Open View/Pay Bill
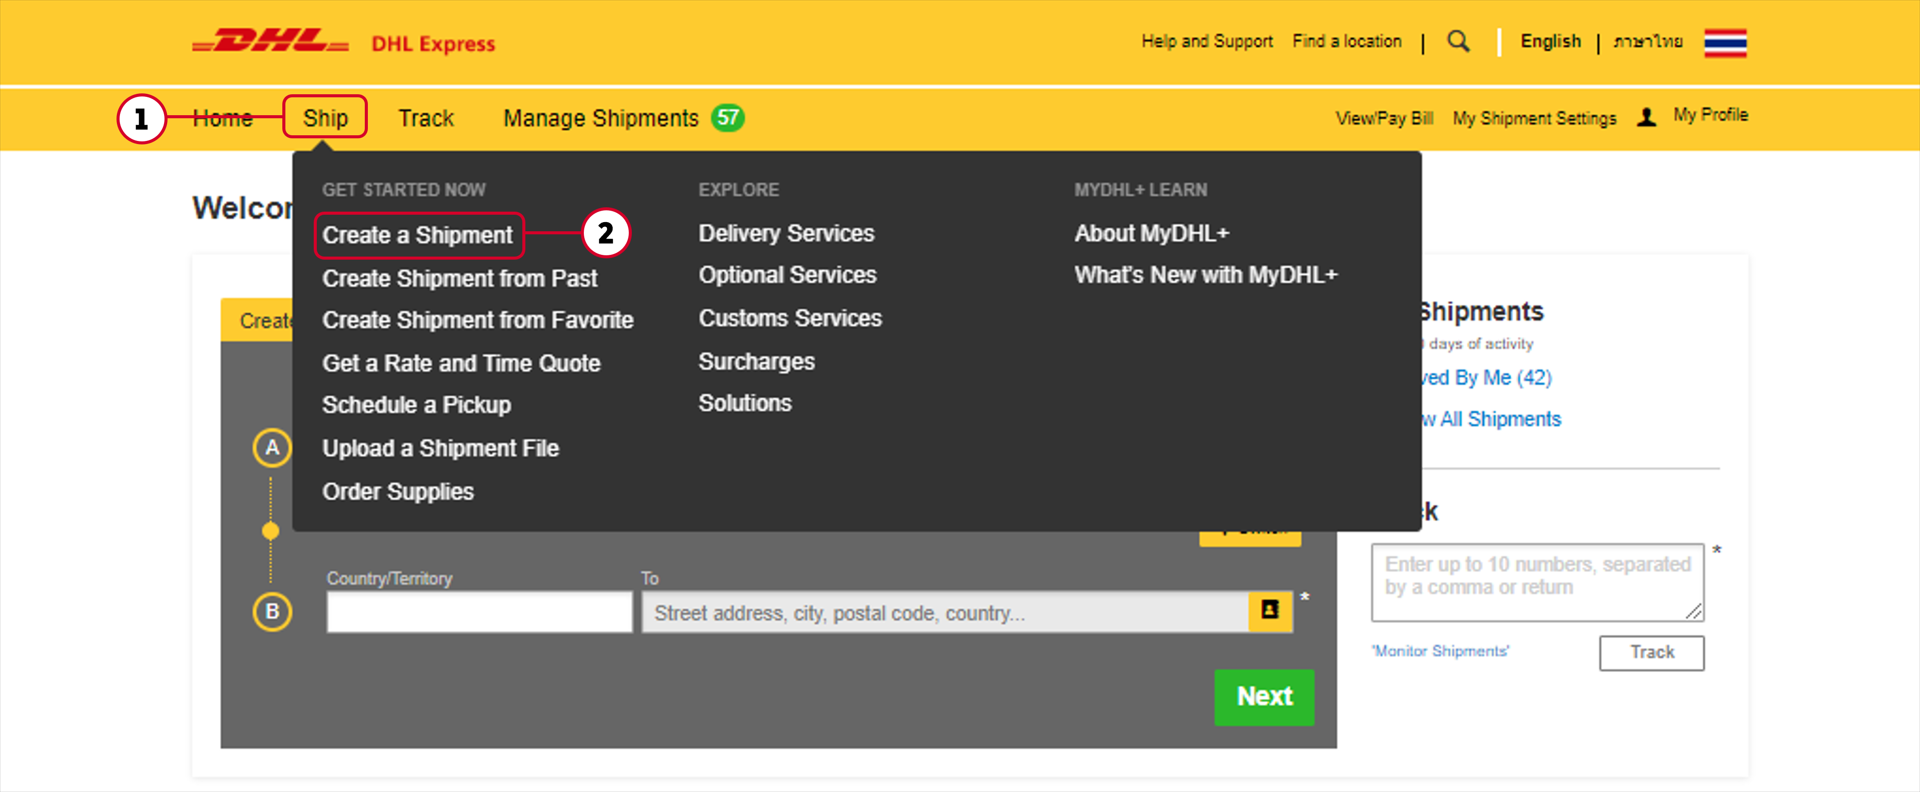1920x792 pixels. click(1384, 118)
